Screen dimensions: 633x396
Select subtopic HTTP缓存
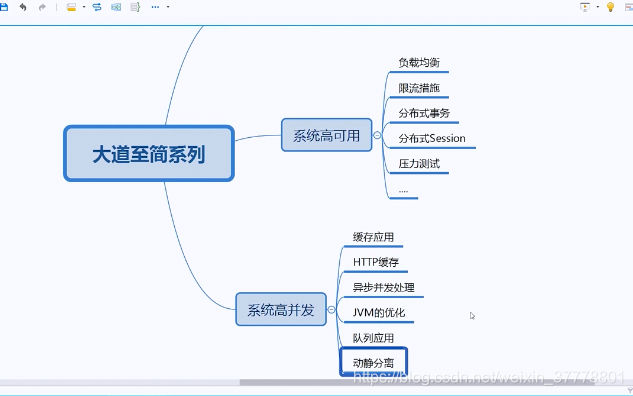coord(376,262)
